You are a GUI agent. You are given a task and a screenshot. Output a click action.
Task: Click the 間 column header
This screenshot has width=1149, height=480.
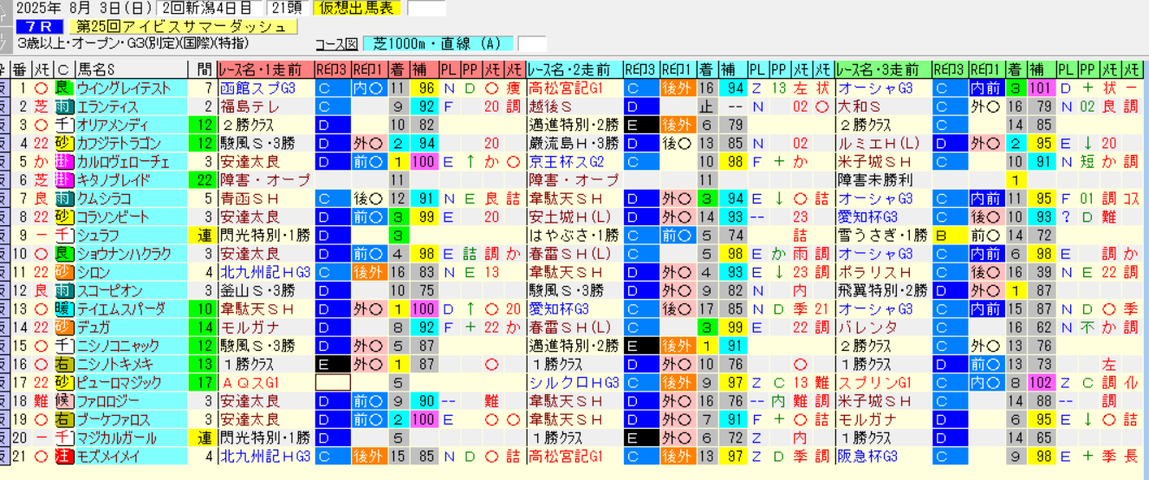click(x=202, y=70)
